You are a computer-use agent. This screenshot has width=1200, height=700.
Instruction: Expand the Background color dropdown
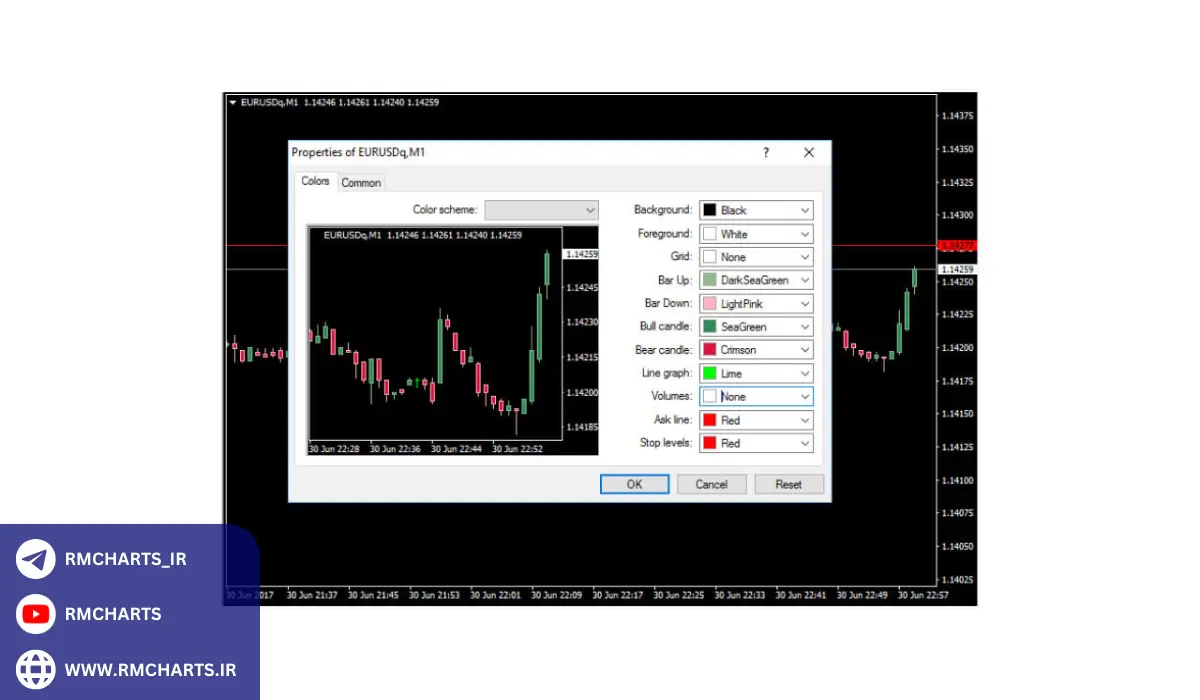[x=805, y=210]
